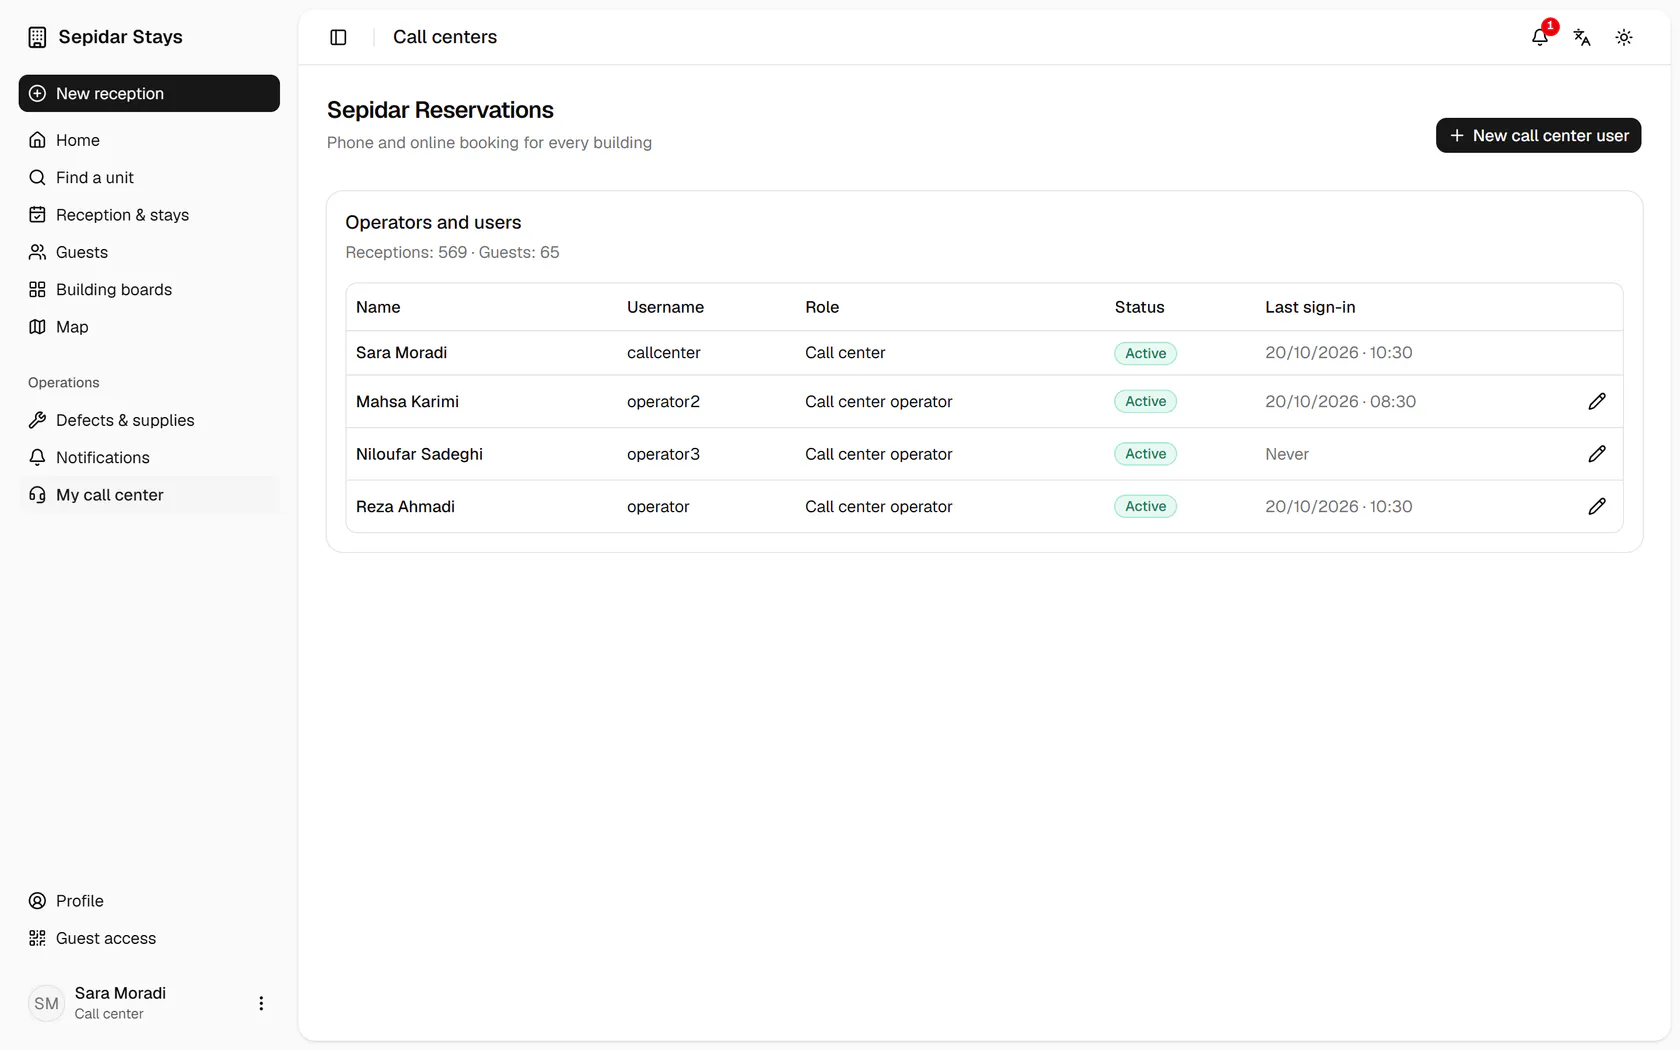Click the New call center user button

tap(1538, 135)
